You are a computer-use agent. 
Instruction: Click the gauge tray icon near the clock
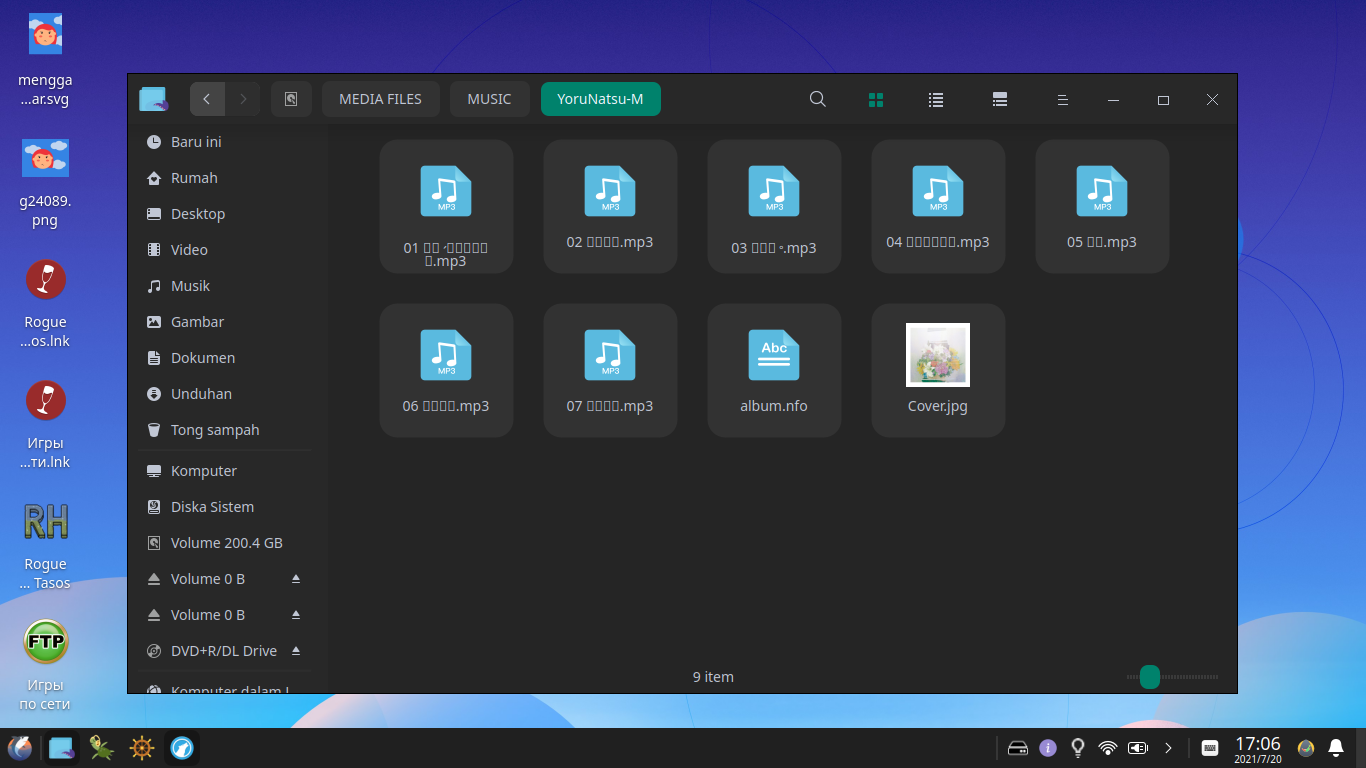click(x=1305, y=747)
